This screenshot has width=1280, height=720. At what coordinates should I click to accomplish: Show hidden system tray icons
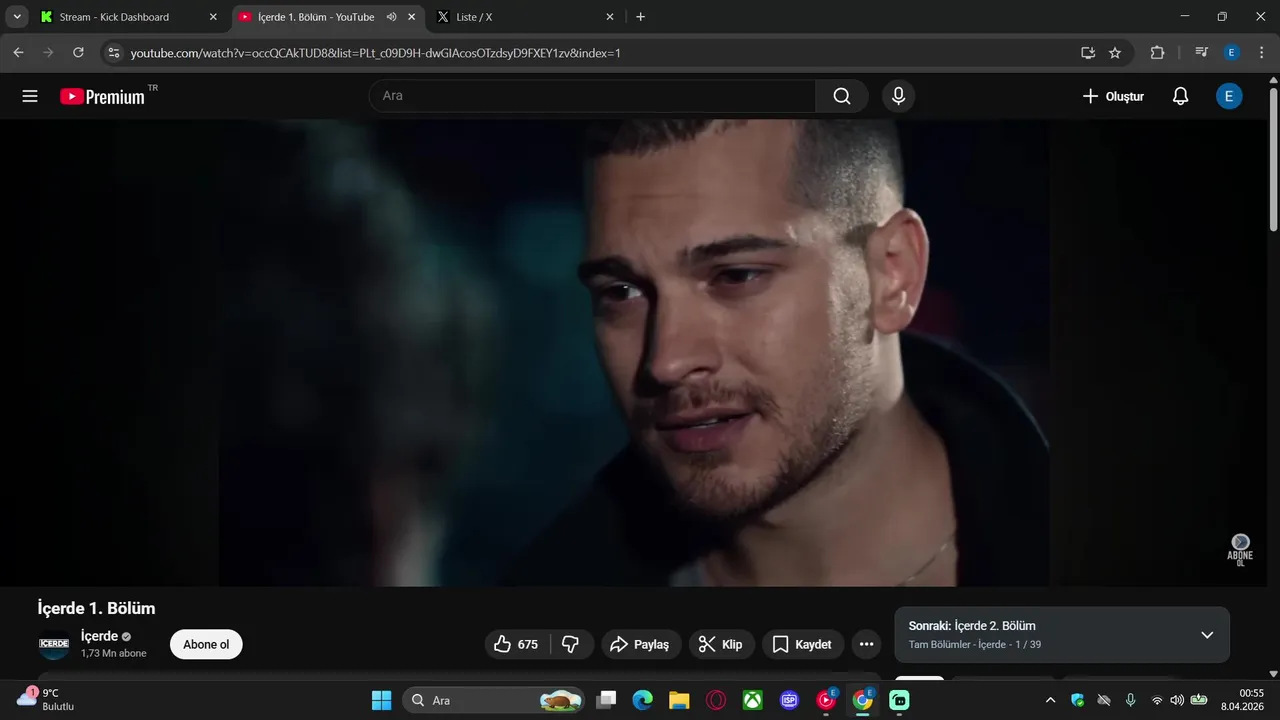tap(1050, 700)
